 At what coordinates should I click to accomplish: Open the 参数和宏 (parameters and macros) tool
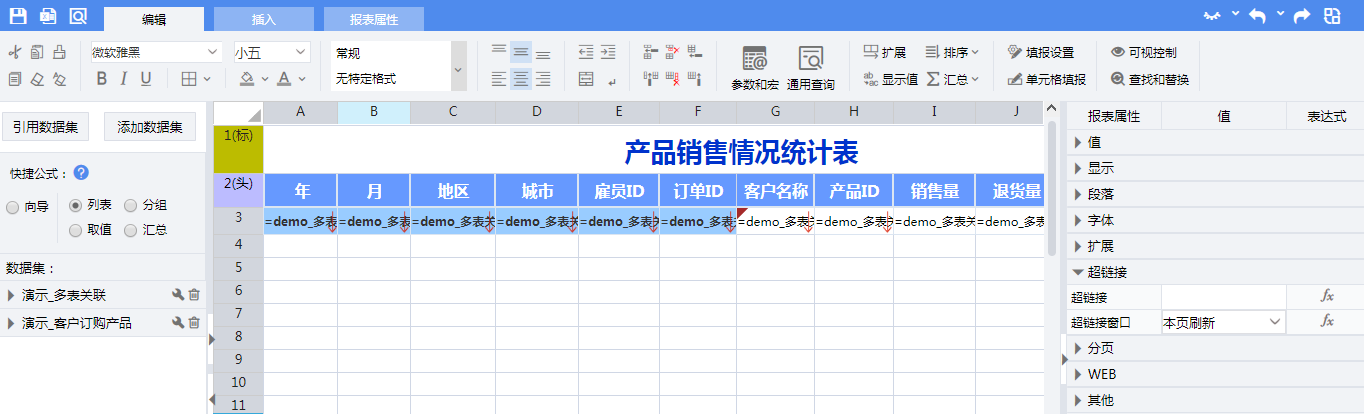[755, 67]
